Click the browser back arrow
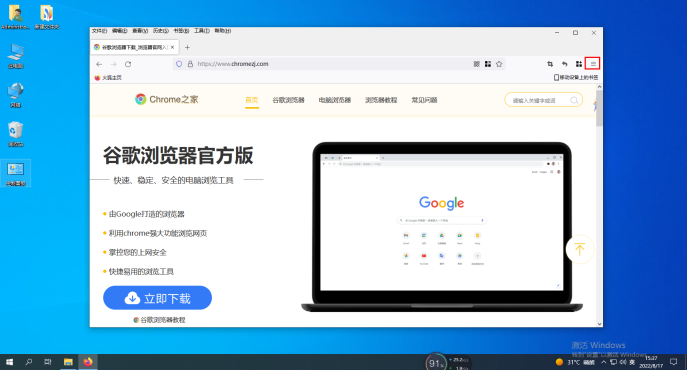This screenshot has width=687, height=370. coord(99,64)
